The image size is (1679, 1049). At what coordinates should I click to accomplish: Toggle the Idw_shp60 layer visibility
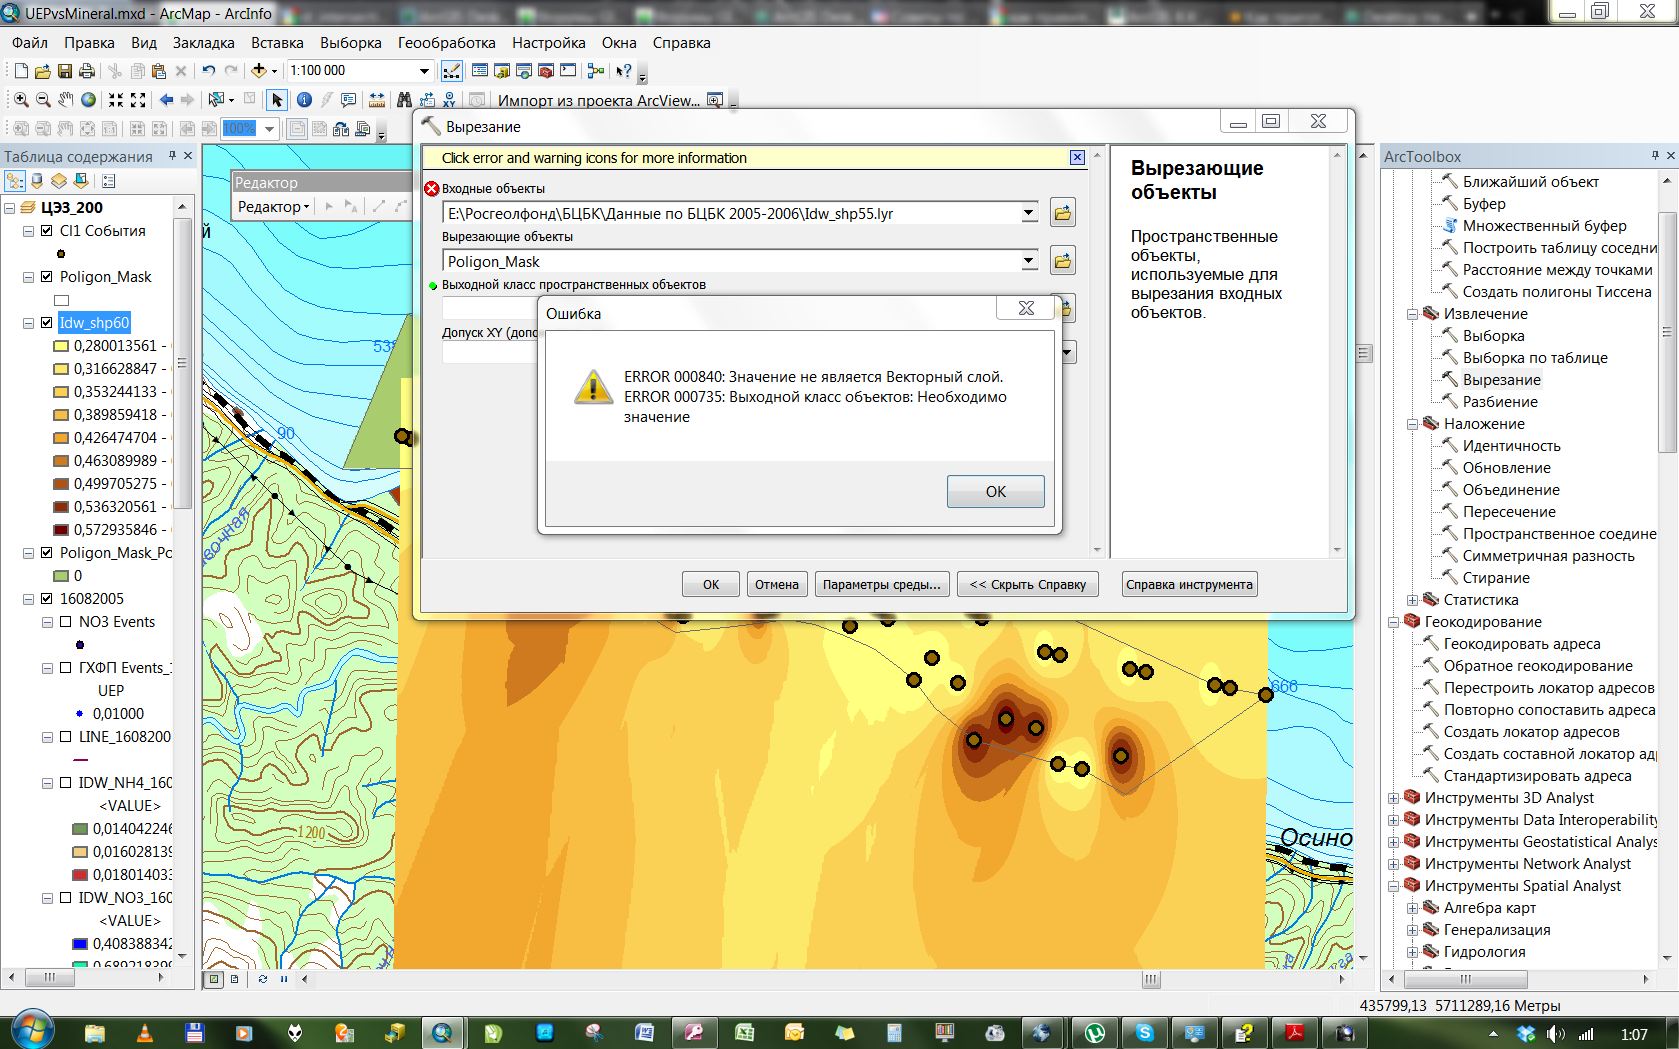coord(46,323)
